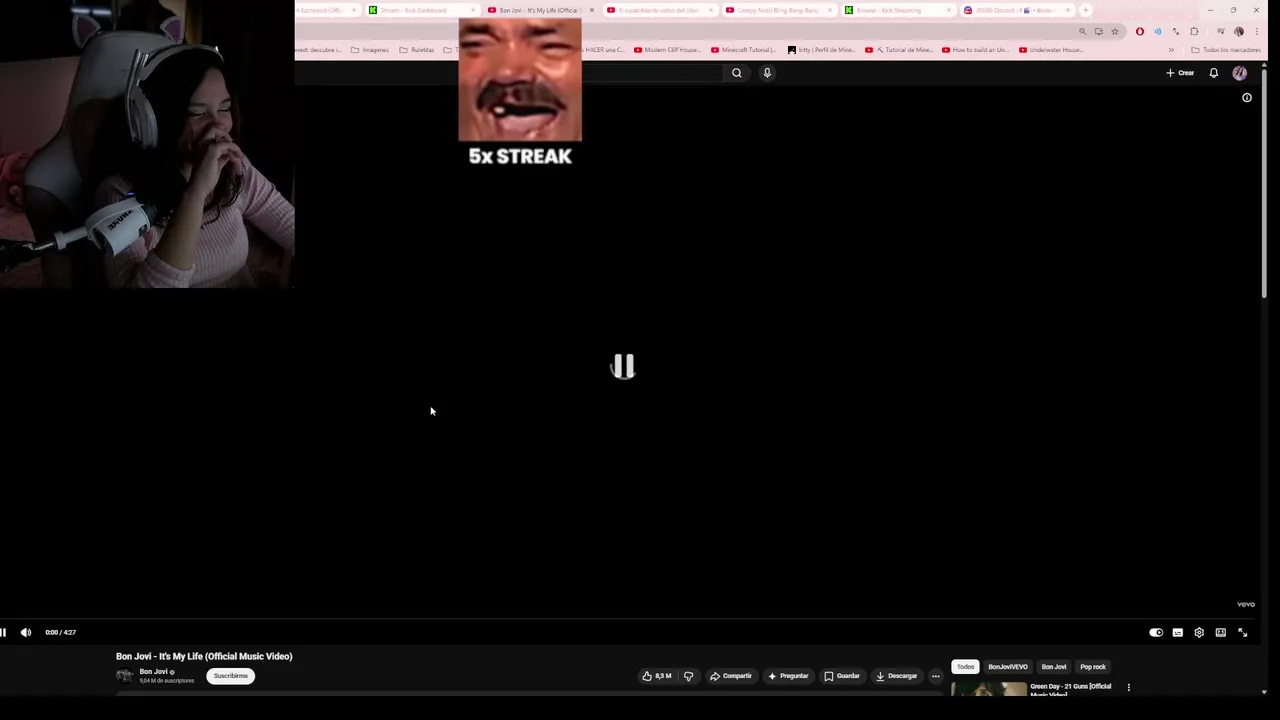Screen dimensions: 1280x720
Task: Open video player settings gear
Action: [1199, 632]
